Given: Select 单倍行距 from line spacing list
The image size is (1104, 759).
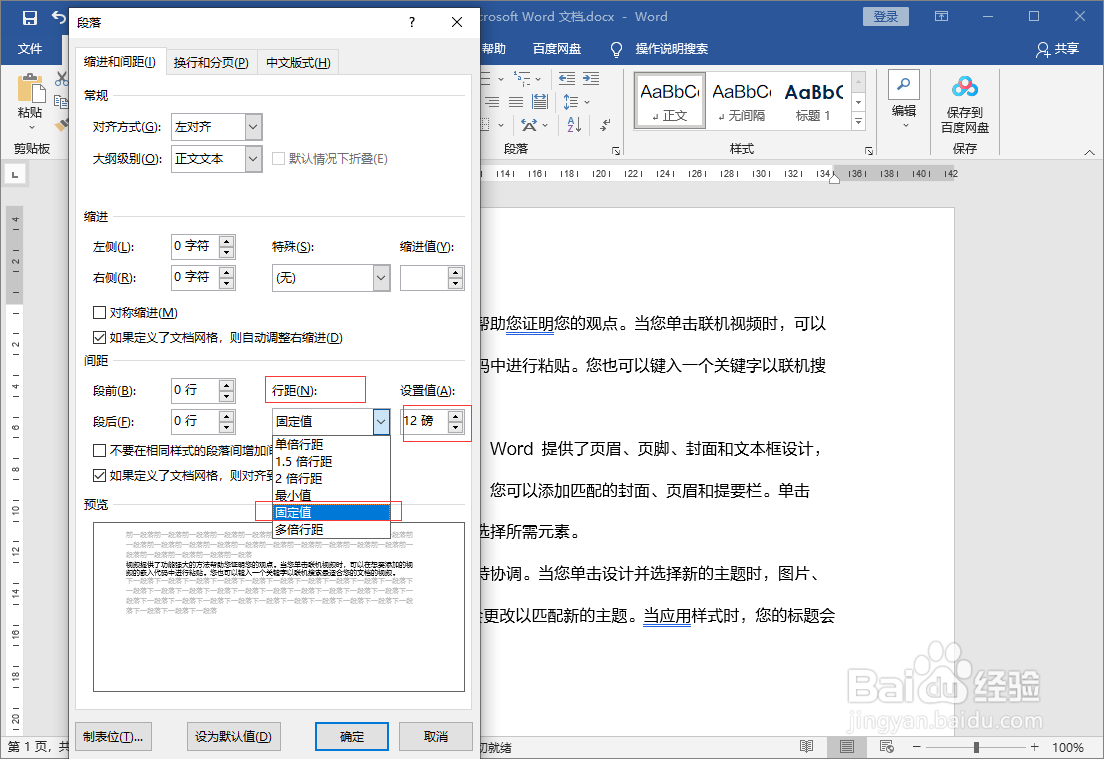Looking at the screenshot, I should (x=331, y=444).
